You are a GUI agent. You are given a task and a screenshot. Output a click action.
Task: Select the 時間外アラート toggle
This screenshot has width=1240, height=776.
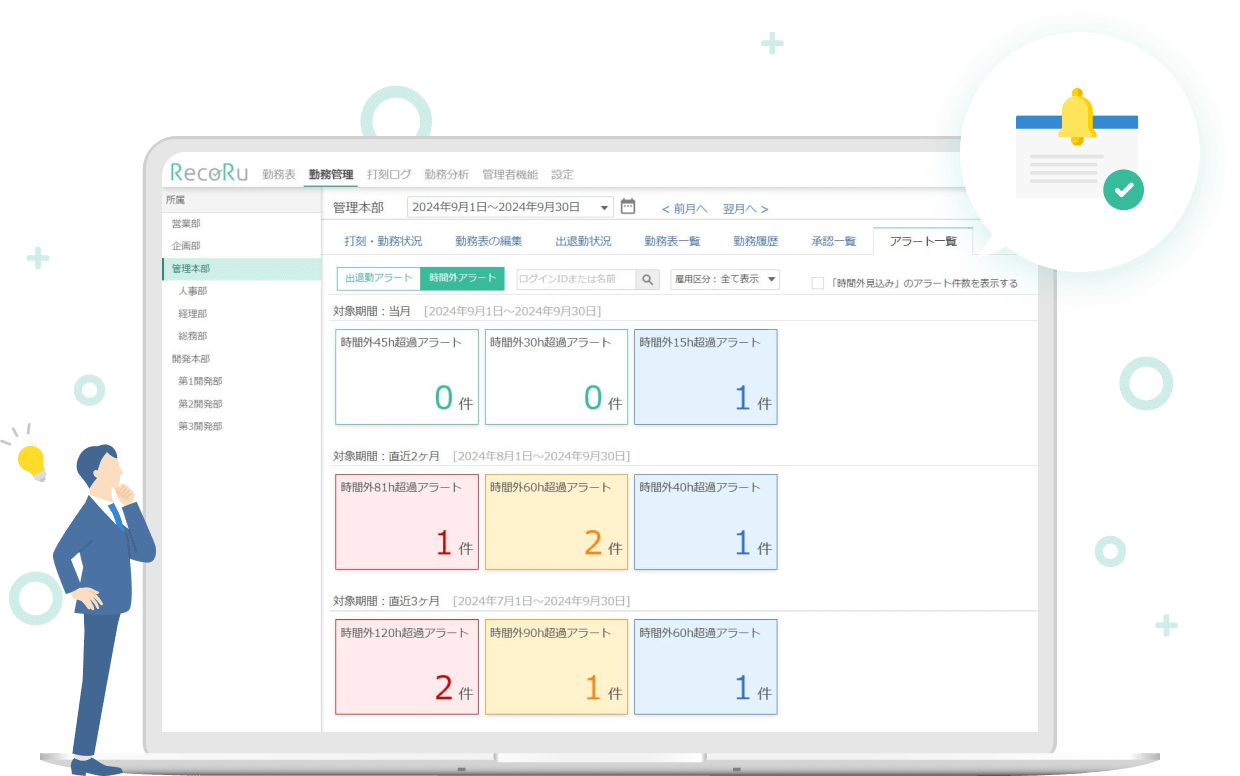[462, 278]
